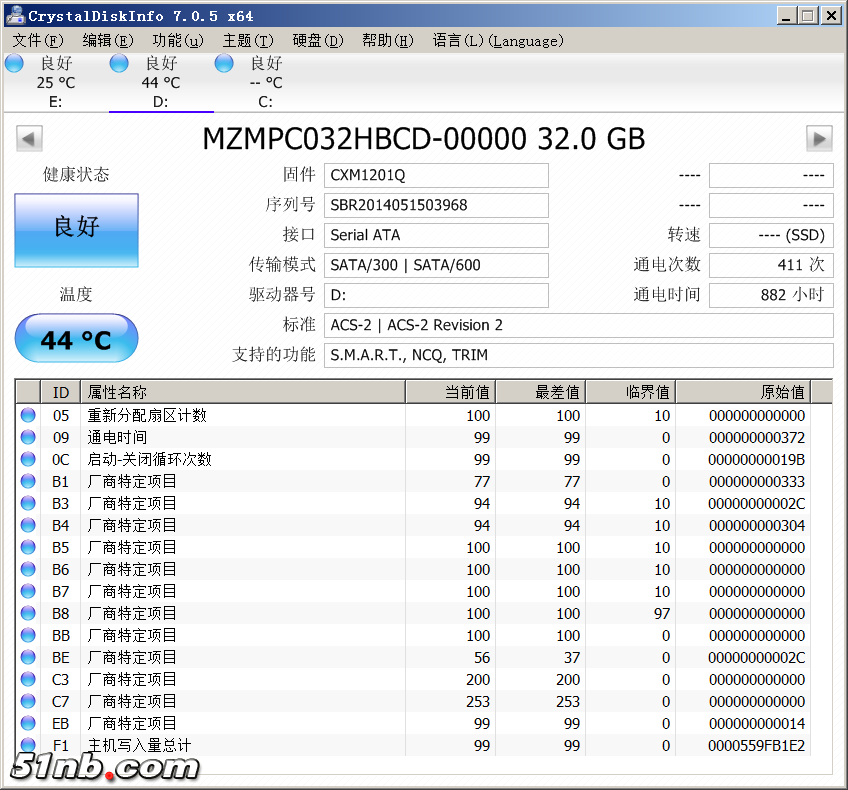This screenshot has width=848, height=790.
Task: Click worst value 37 in row BE
Action: click(x=572, y=658)
